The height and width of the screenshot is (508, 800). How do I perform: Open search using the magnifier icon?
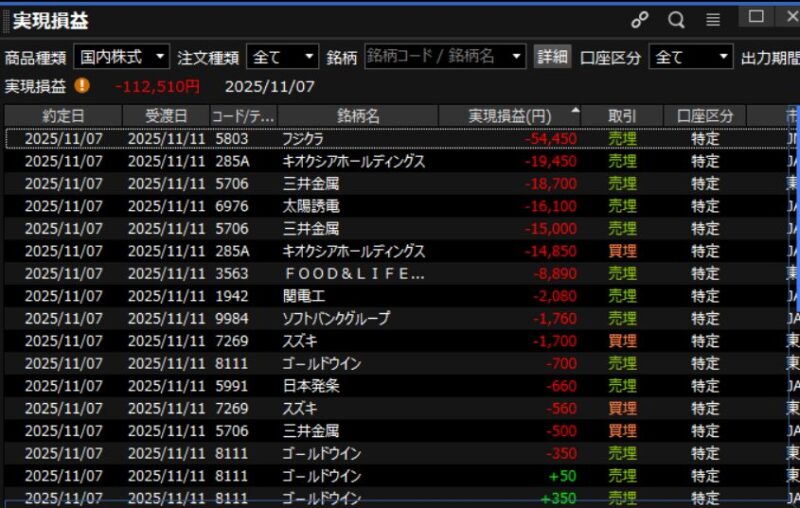click(x=676, y=20)
